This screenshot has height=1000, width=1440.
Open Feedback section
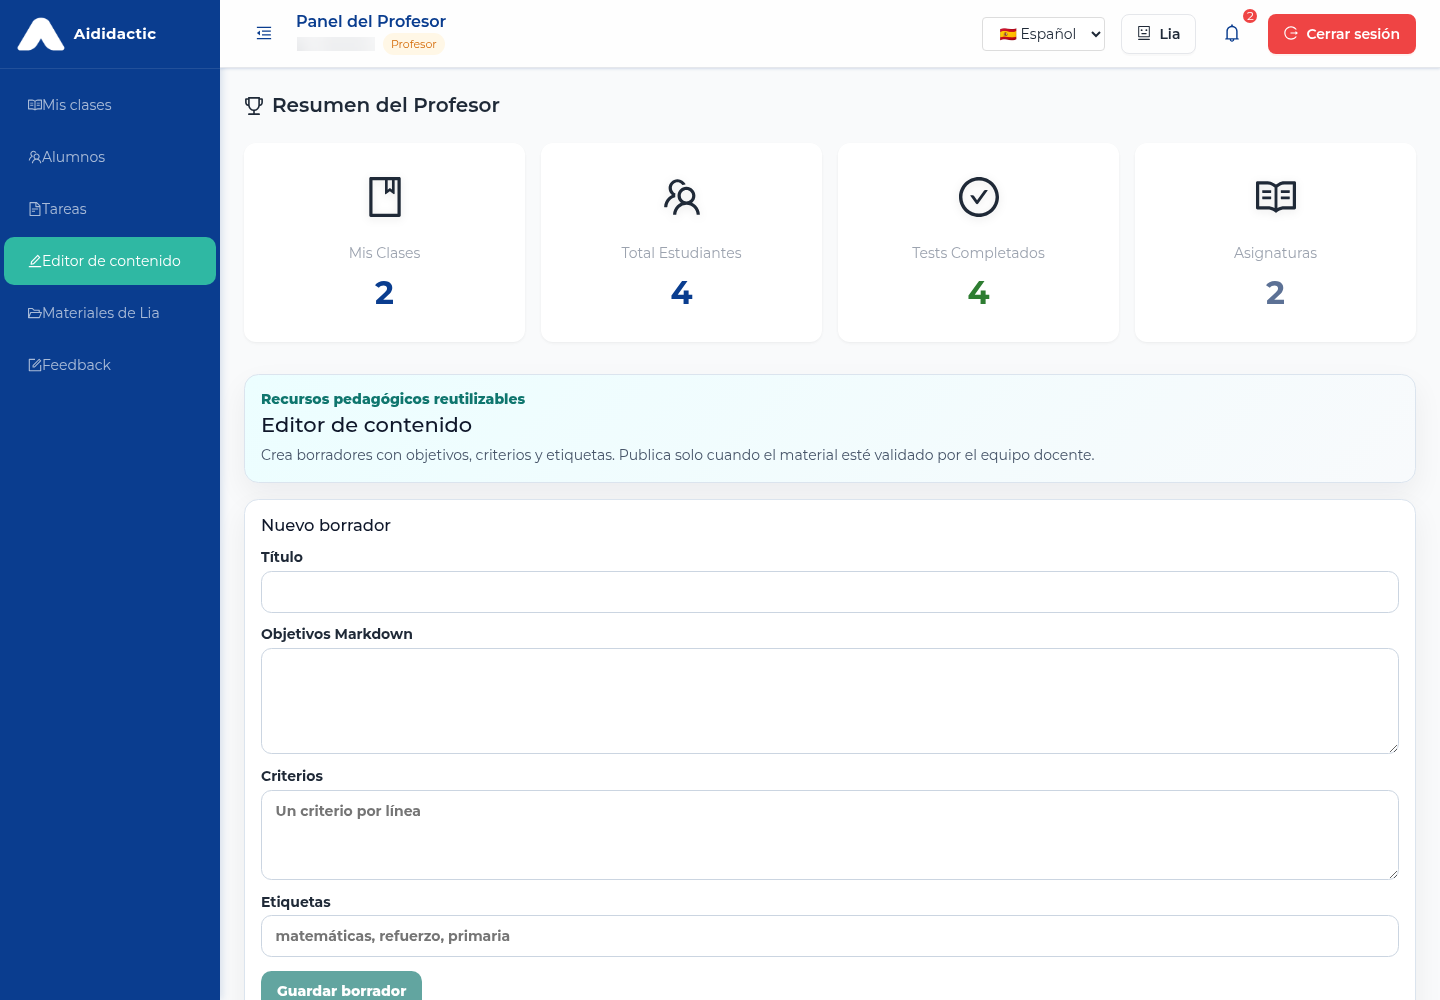pyautogui.click(x=110, y=365)
